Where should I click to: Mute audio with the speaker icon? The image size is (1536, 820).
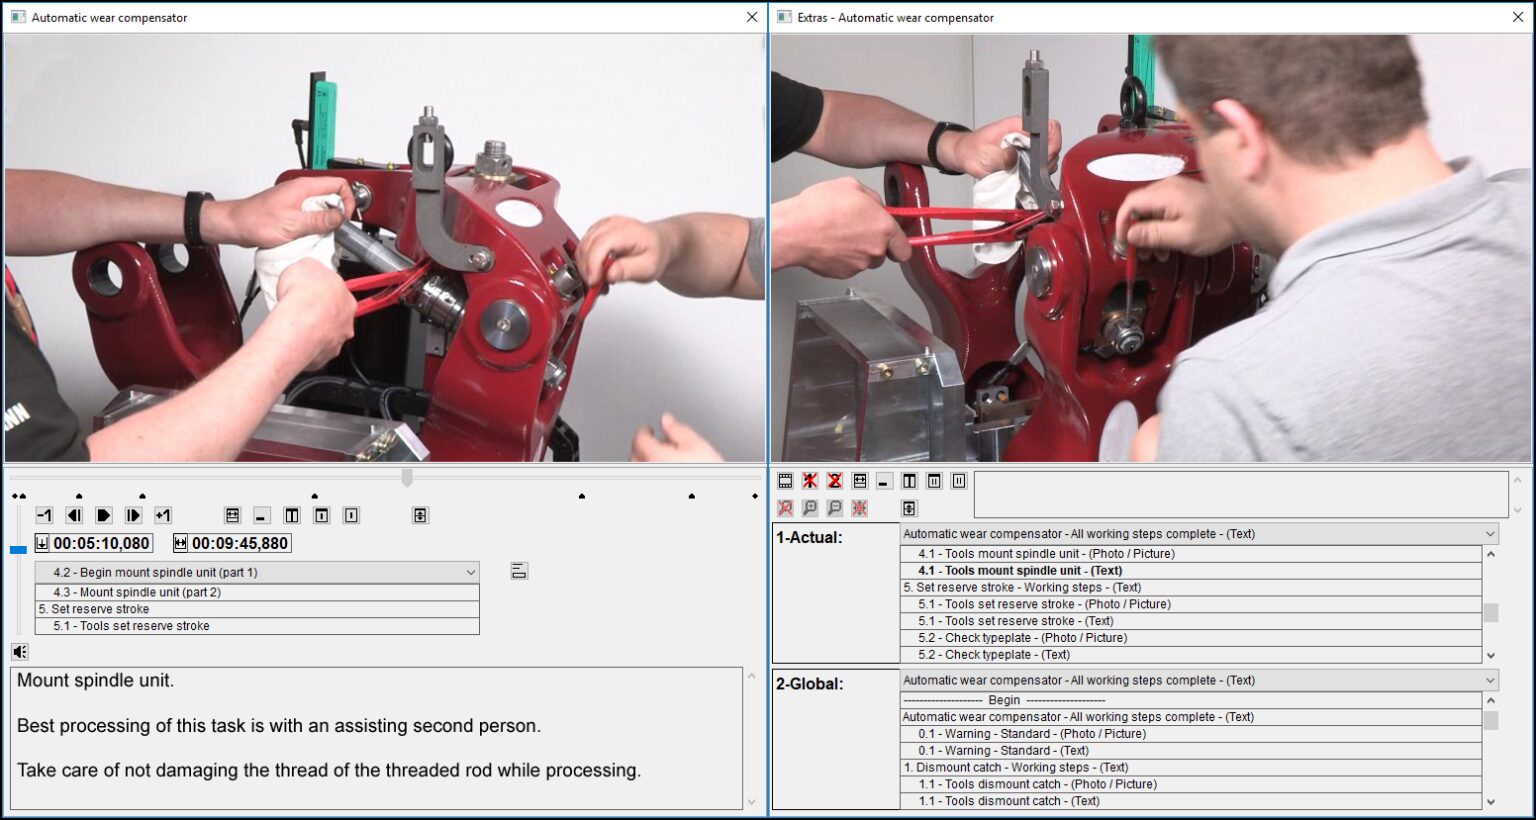[19, 651]
